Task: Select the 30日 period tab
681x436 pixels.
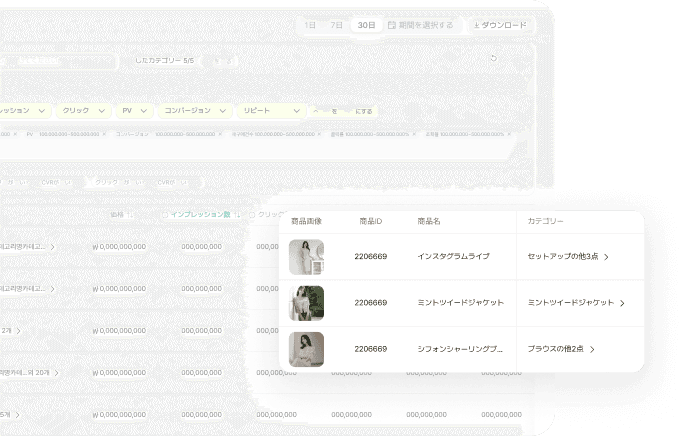Action: (366, 25)
